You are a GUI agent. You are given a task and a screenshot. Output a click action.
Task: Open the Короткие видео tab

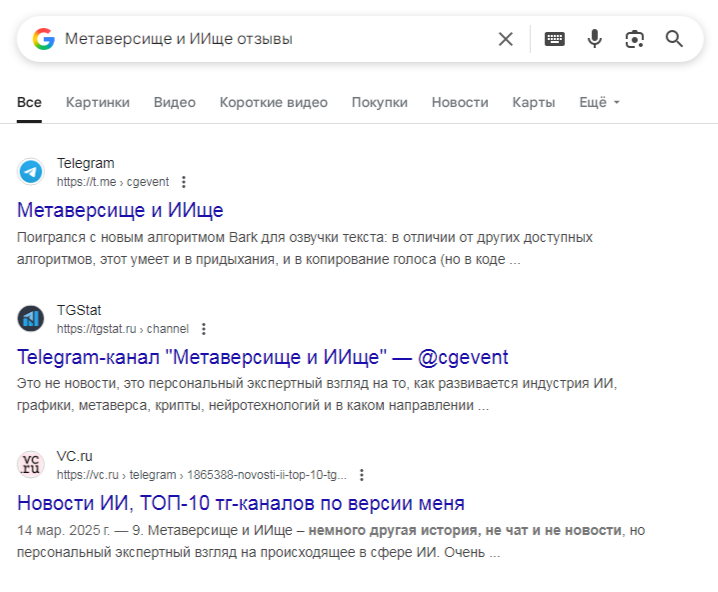pos(273,102)
